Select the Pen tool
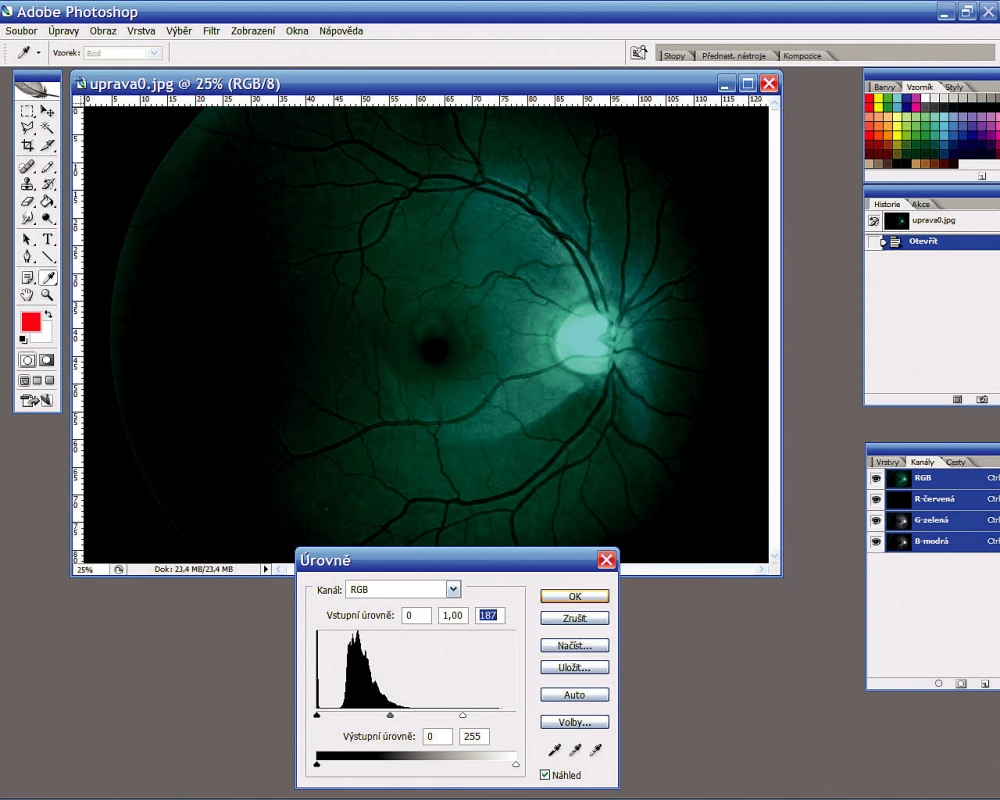Viewport: 1000px width, 800px height. point(27,256)
